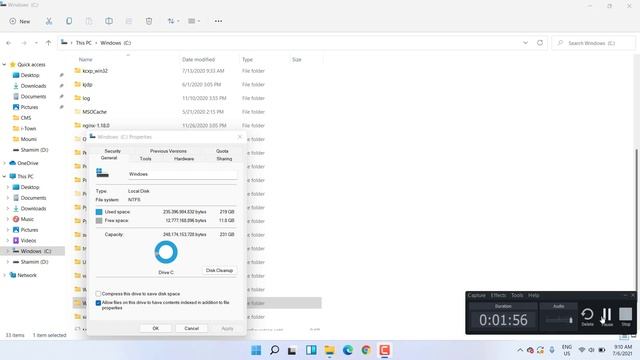Open the Sort options dropdown in the toolbar
640x360 pixels.
[173, 21]
